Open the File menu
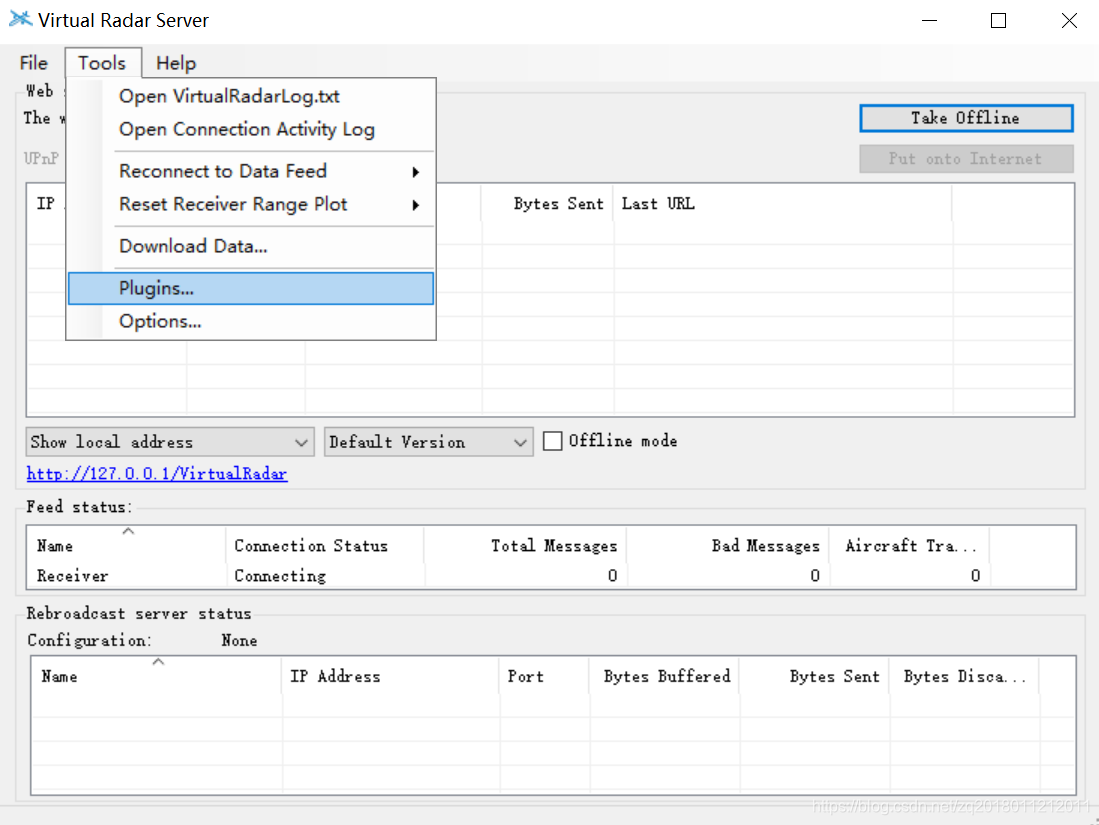Viewport: 1099px width, 825px height. point(34,63)
